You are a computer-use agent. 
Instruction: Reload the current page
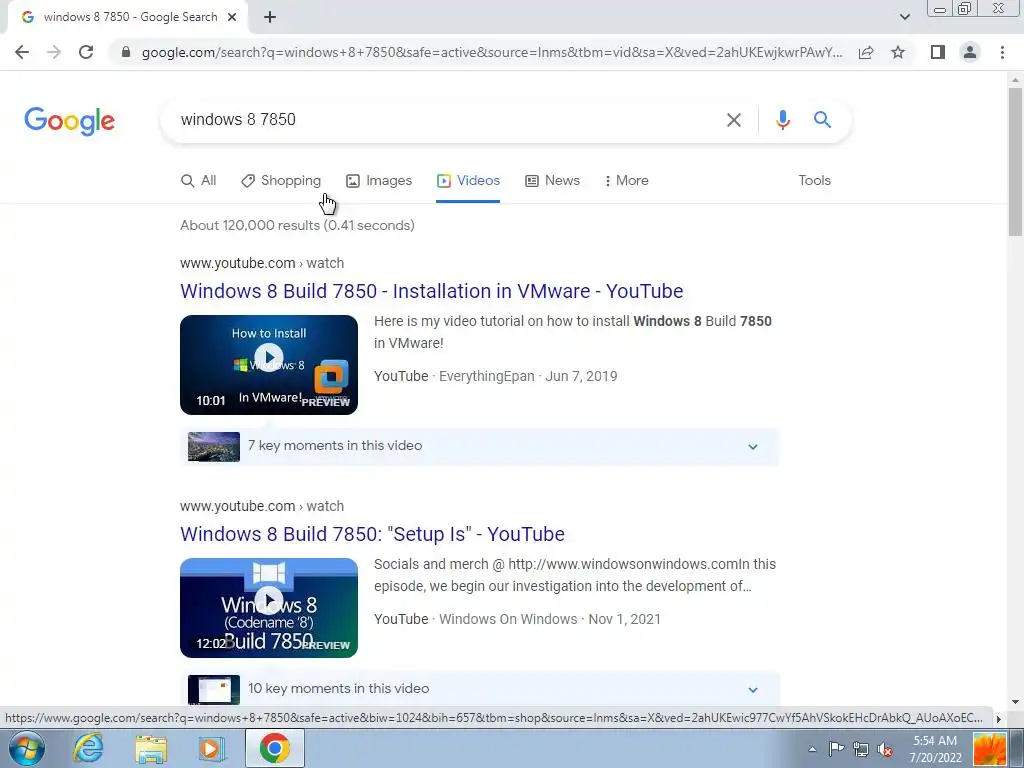[86, 52]
